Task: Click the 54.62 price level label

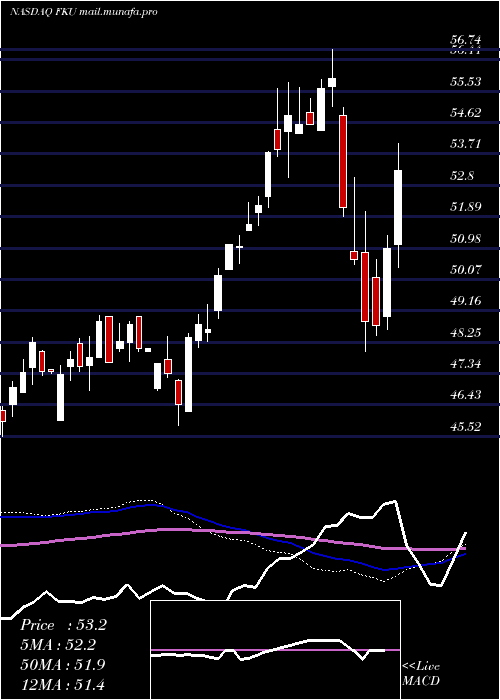Action: 466,112
